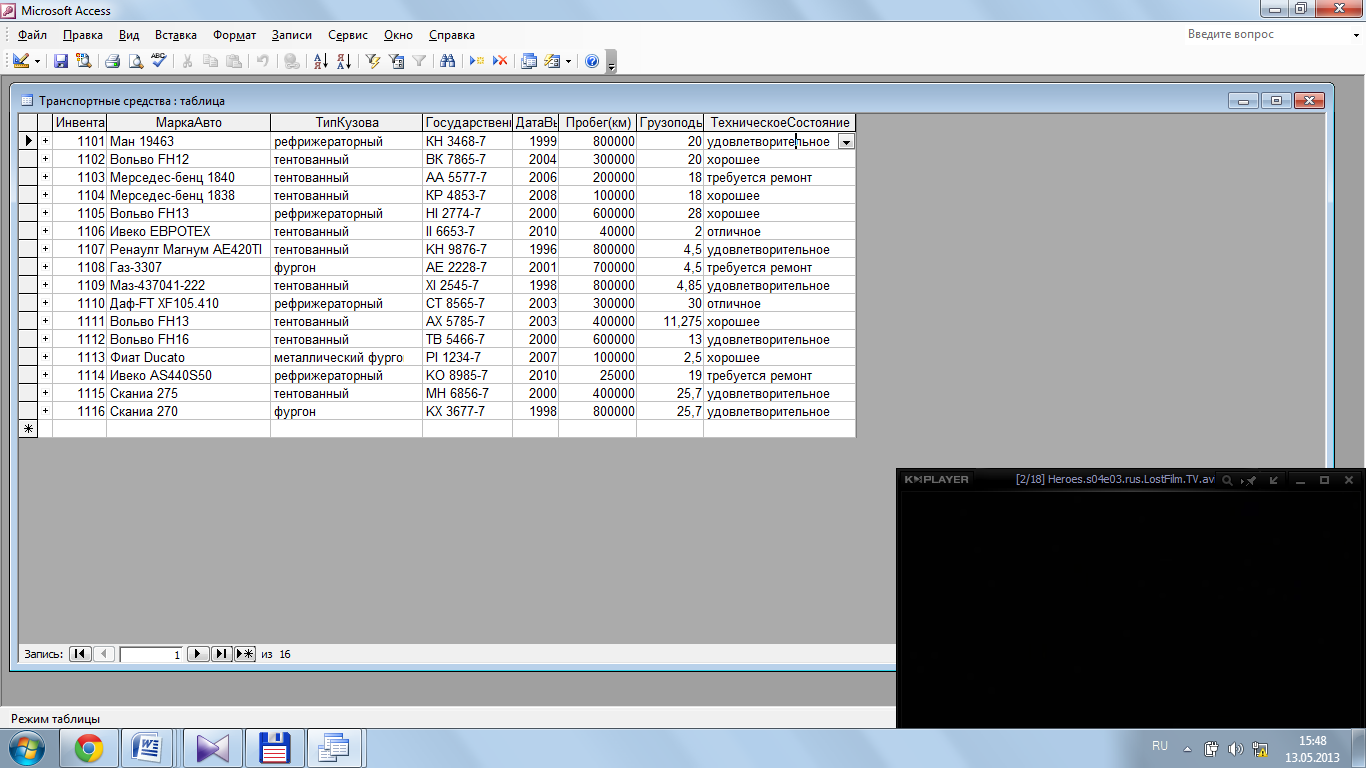Click the Undo arrow icon
Image resolution: width=1366 pixels, height=768 pixels.
click(262, 61)
